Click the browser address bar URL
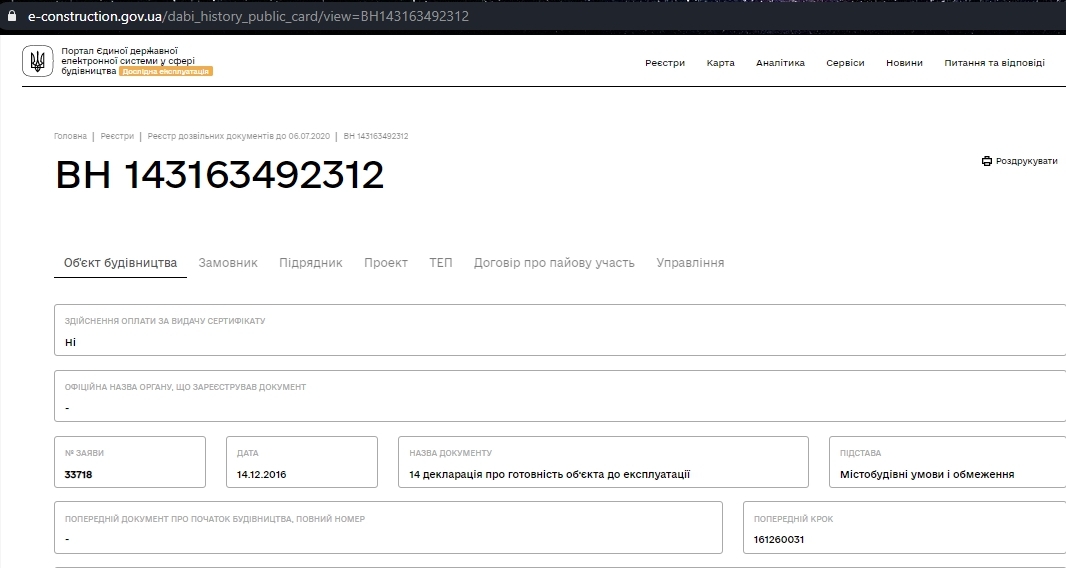 (x=248, y=16)
